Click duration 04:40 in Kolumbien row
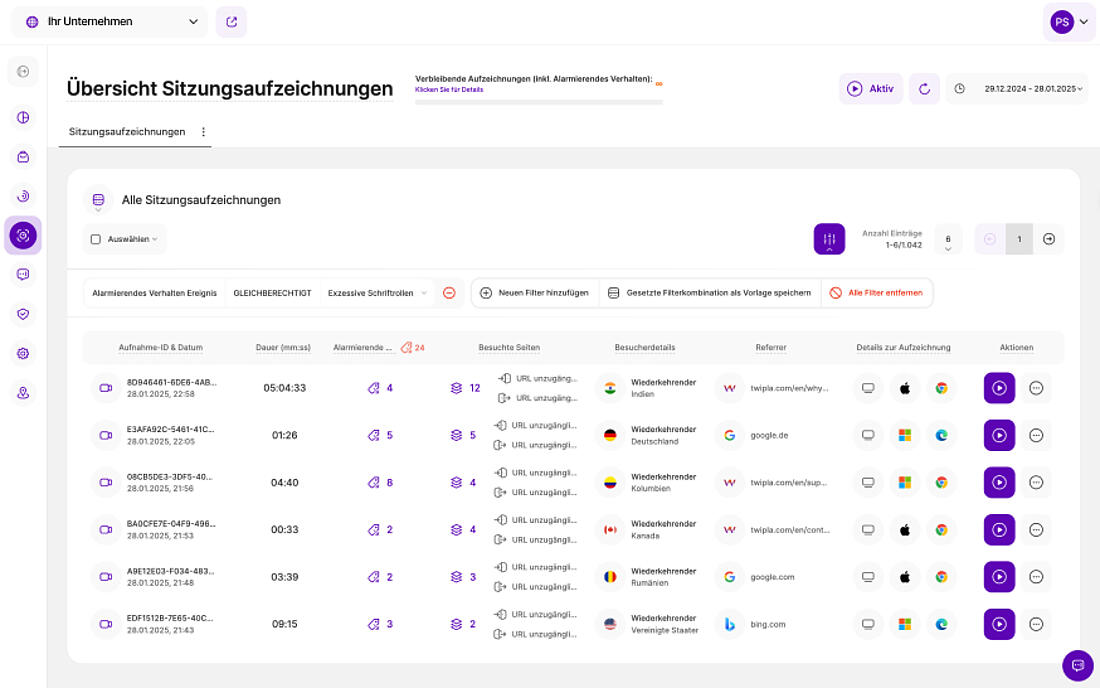 point(285,483)
